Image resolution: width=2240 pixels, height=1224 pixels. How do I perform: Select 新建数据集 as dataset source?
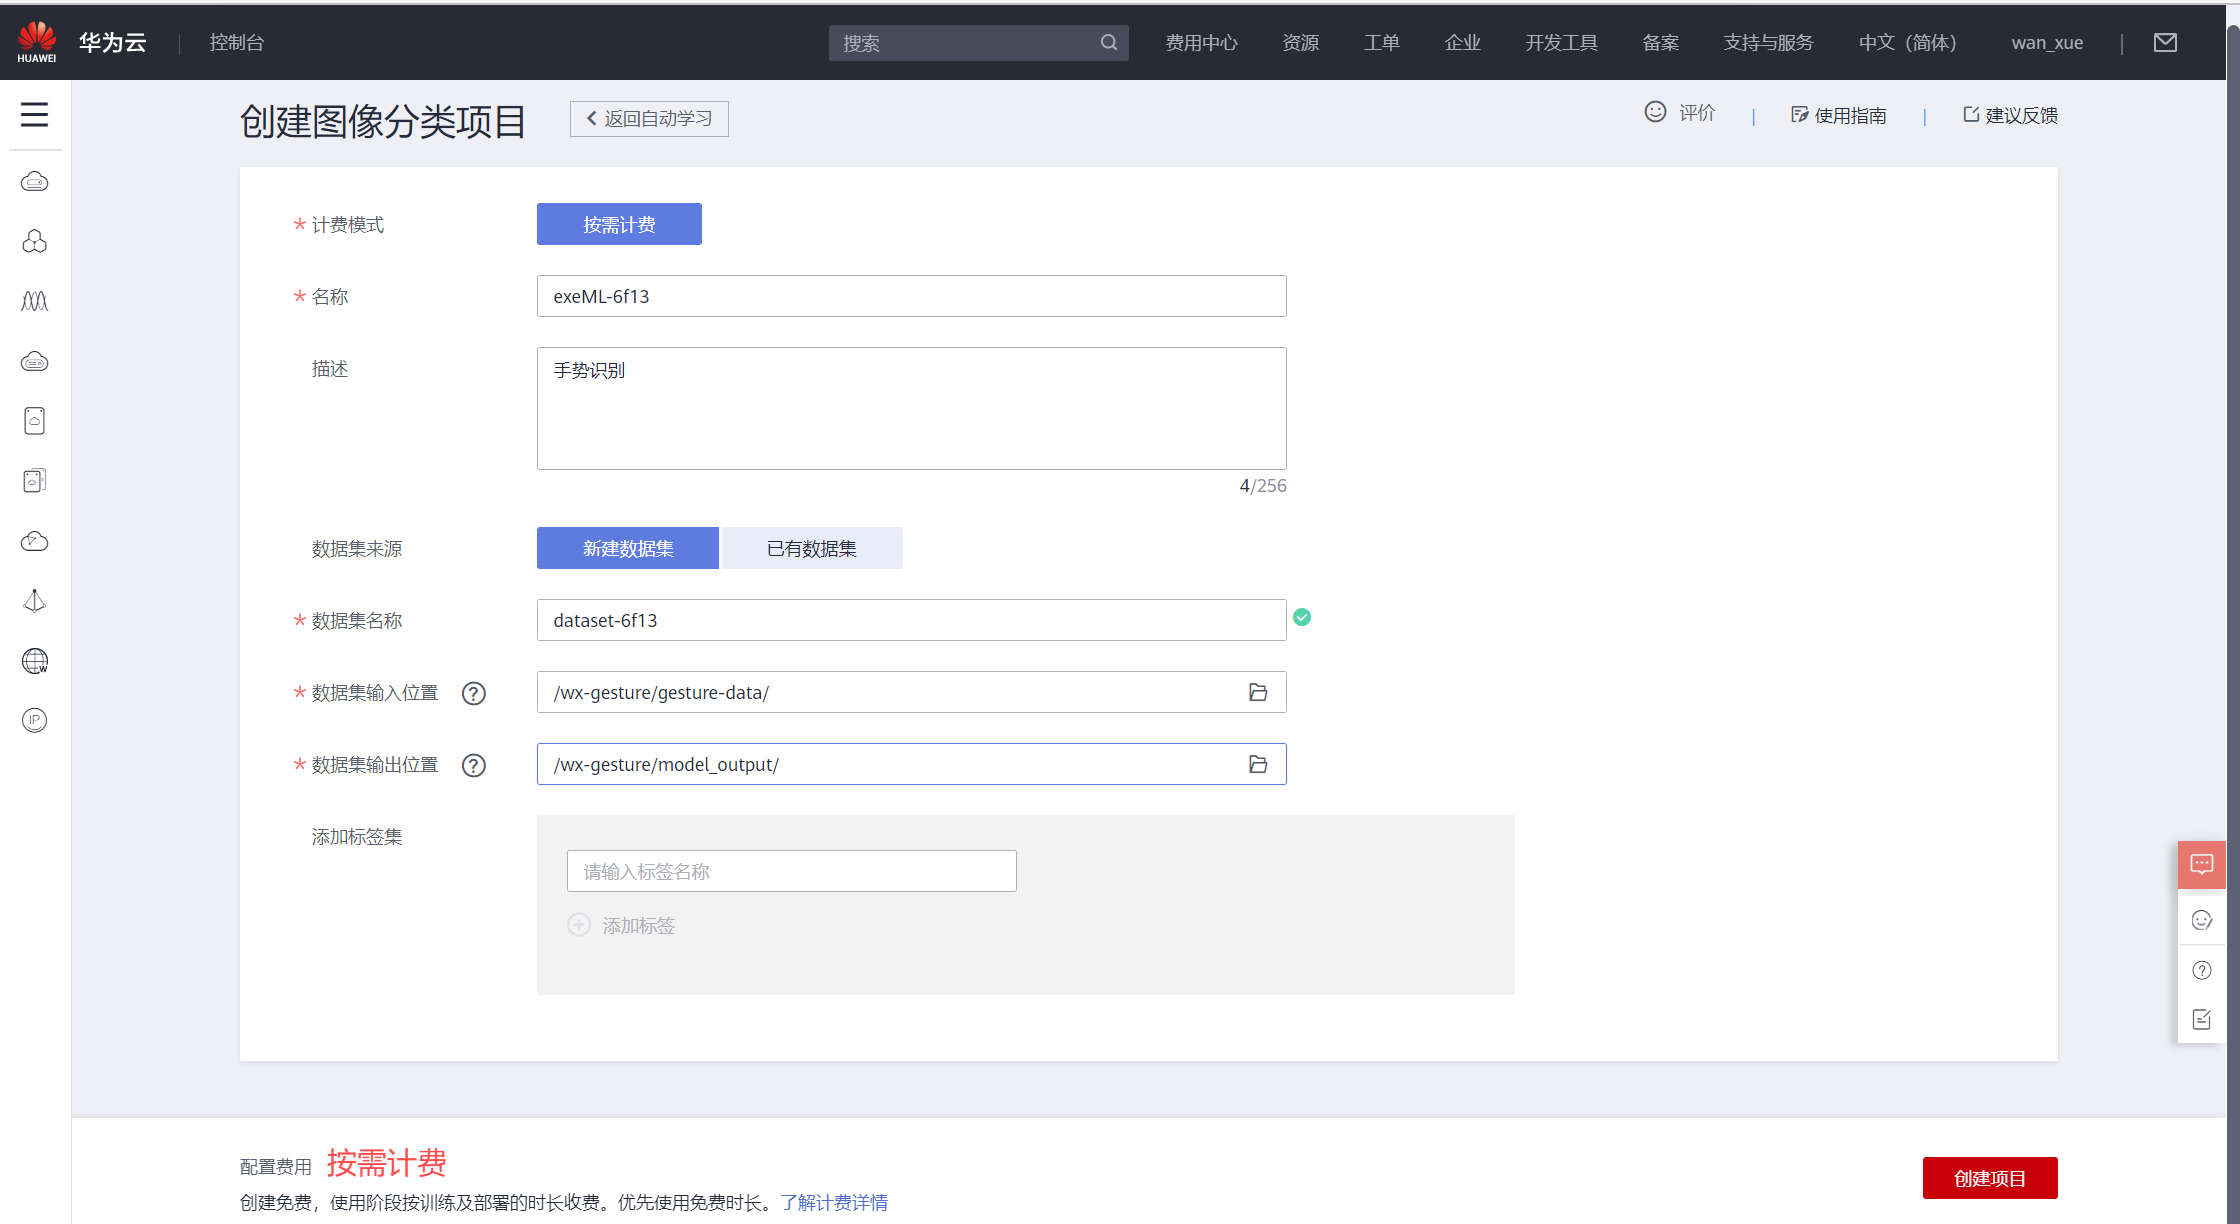[627, 548]
